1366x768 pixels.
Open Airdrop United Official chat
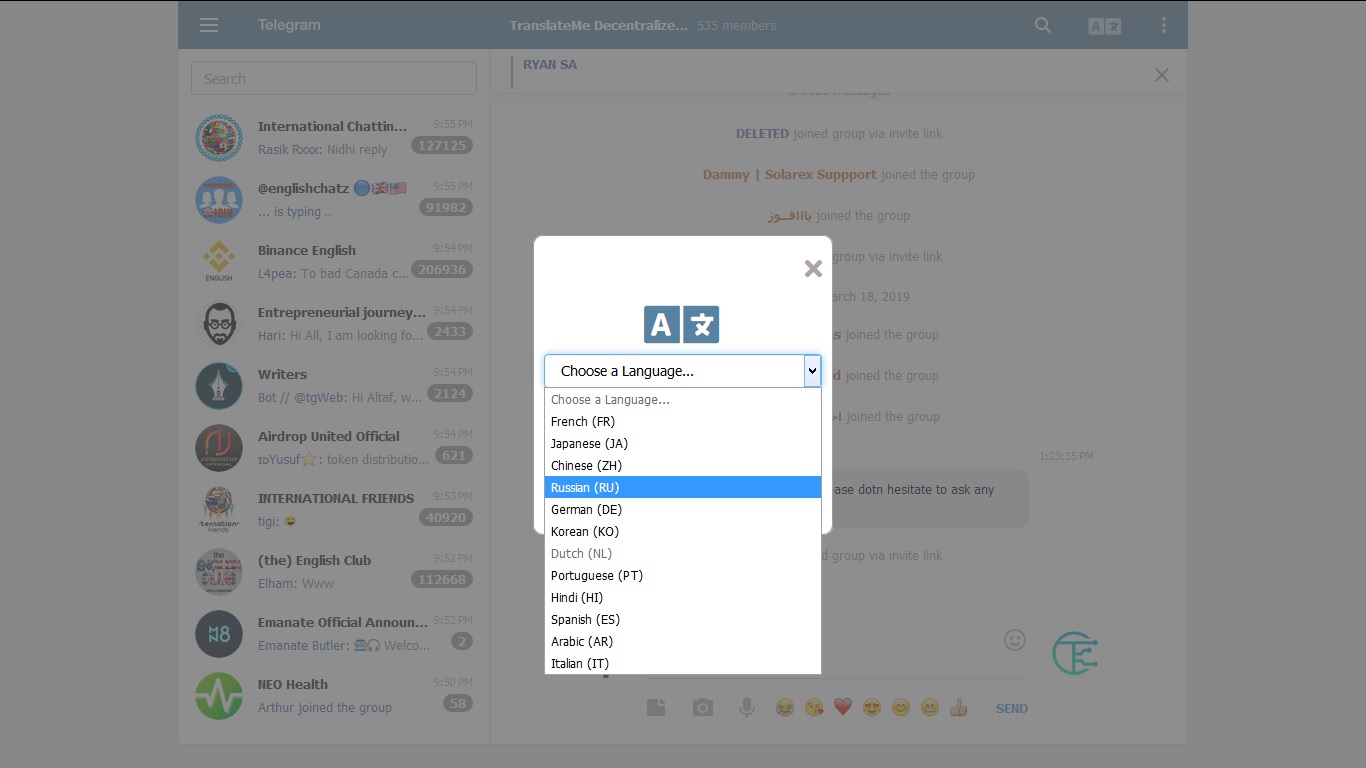tap(334, 448)
